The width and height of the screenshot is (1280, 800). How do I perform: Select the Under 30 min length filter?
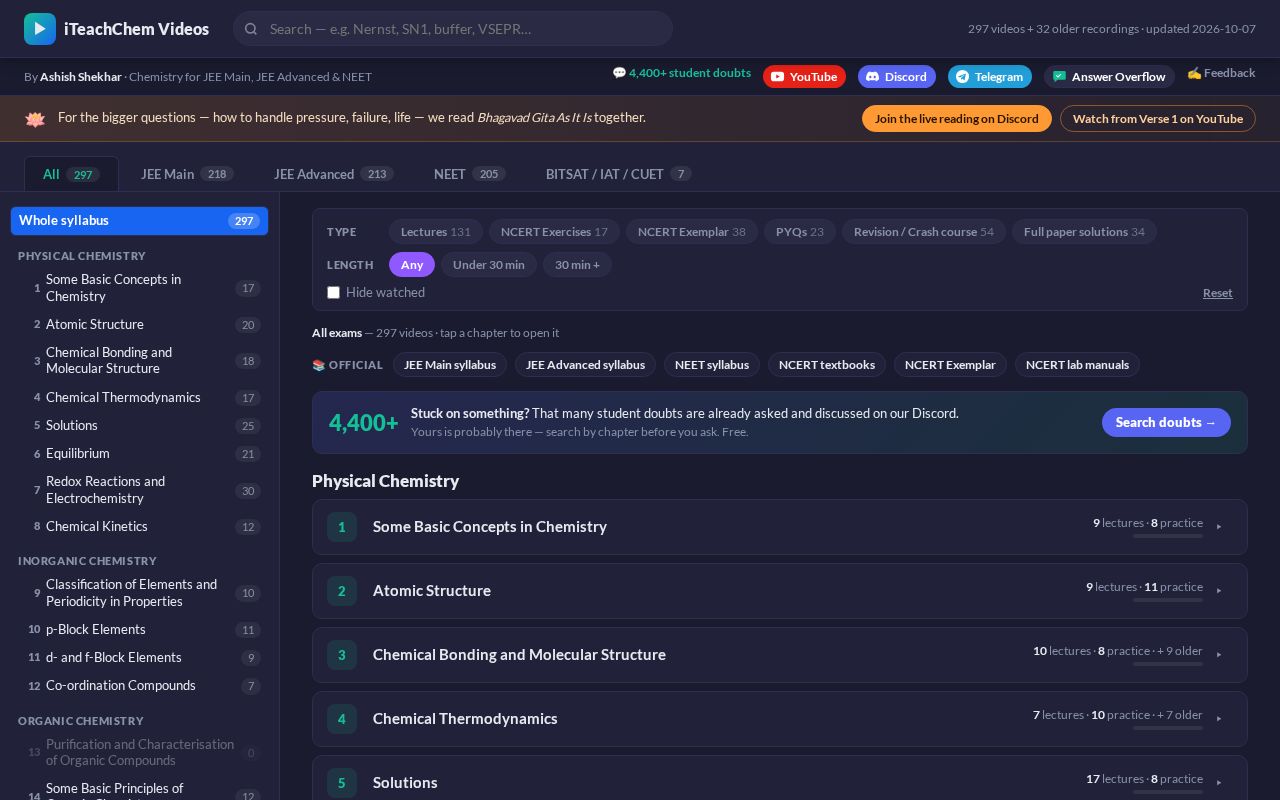pos(489,265)
